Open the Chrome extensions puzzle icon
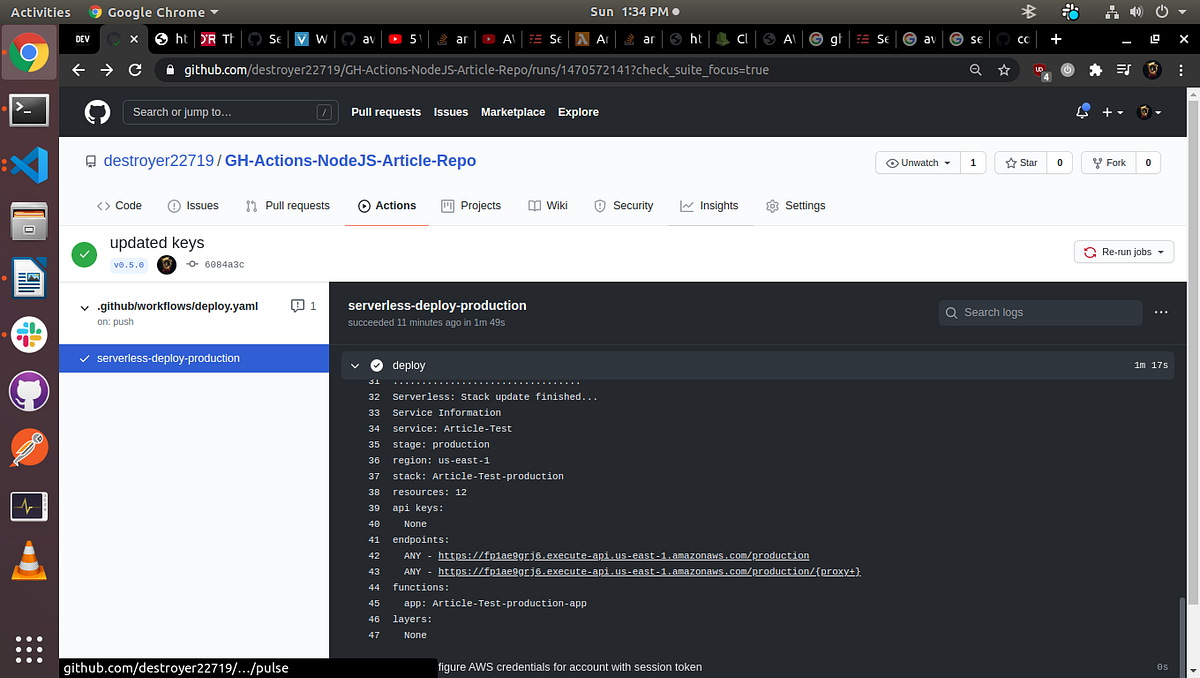 tap(1094, 70)
